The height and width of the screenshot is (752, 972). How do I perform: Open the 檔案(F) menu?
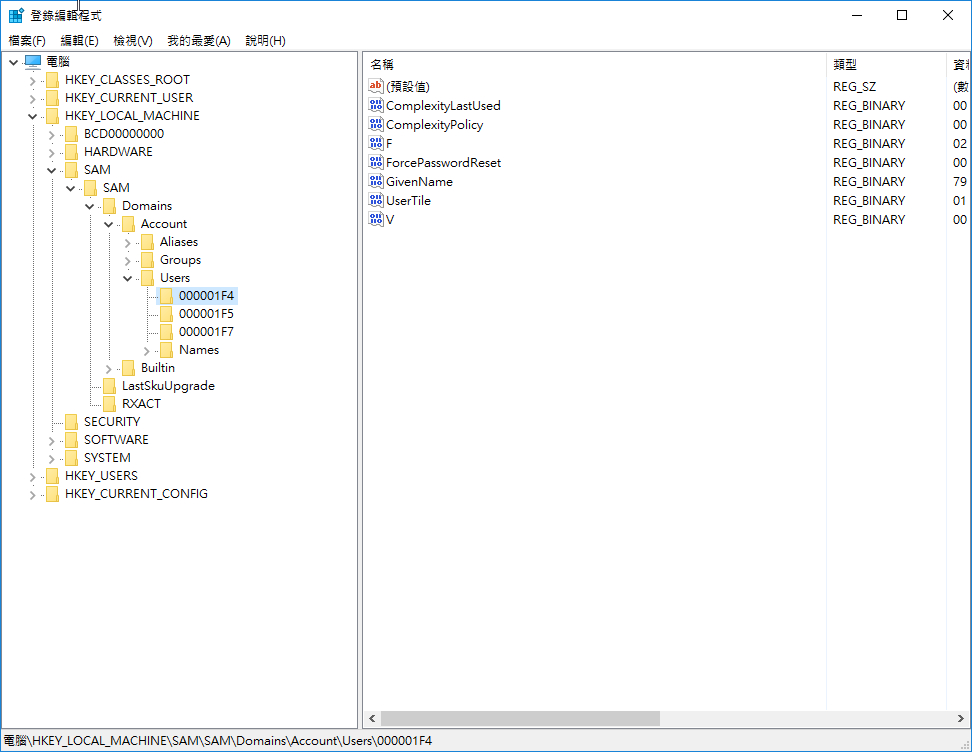click(x=27, y=41)
